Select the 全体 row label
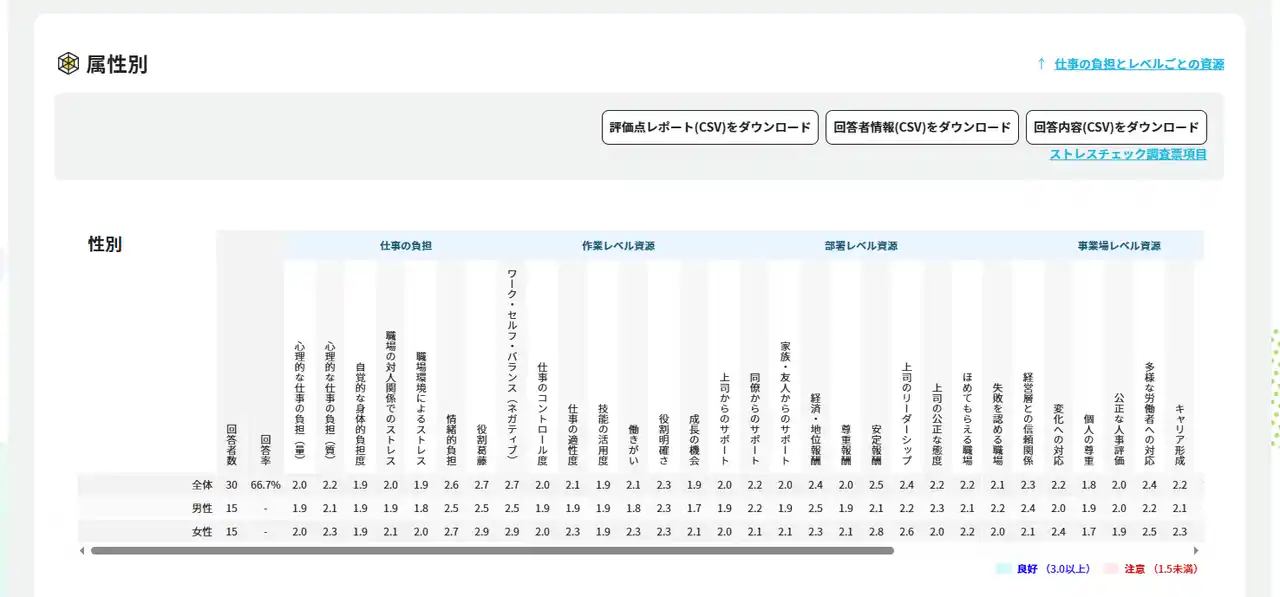 pyautogui.click(x=203, y=484)
